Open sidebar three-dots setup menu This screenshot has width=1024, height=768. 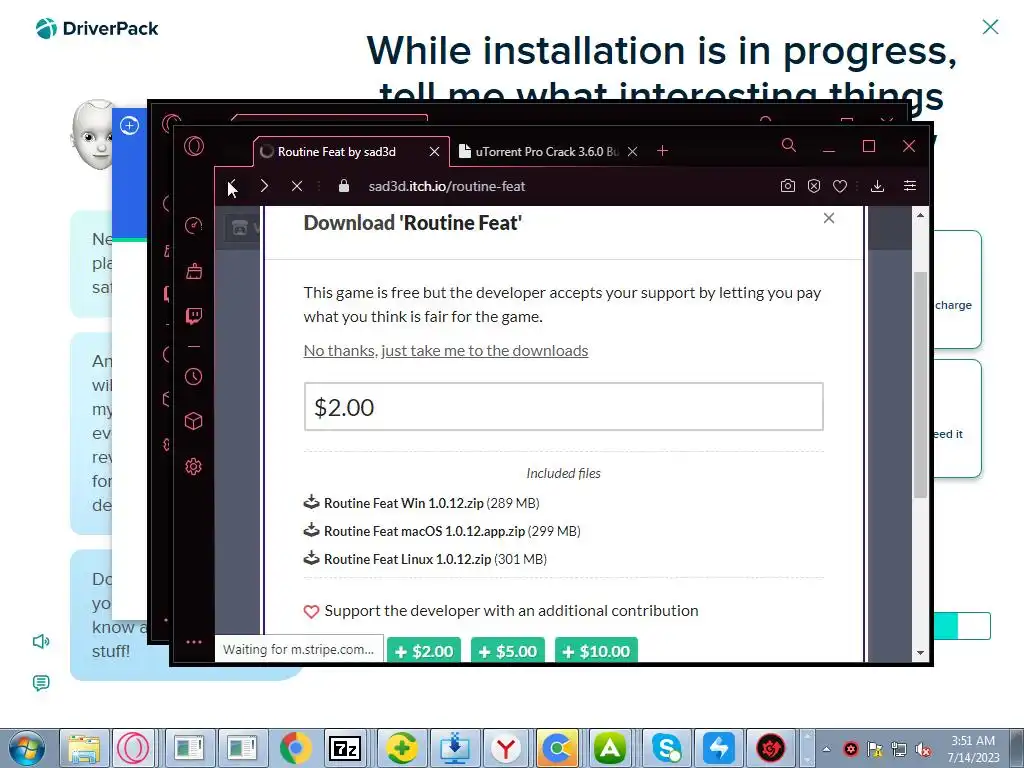pos(193,642)
